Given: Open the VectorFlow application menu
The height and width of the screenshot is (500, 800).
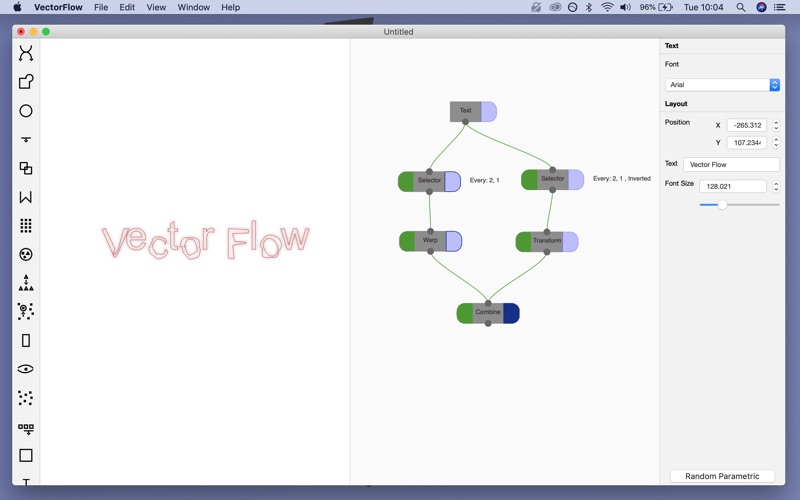Looking at the screenshot, I should [x=58, y=7].
